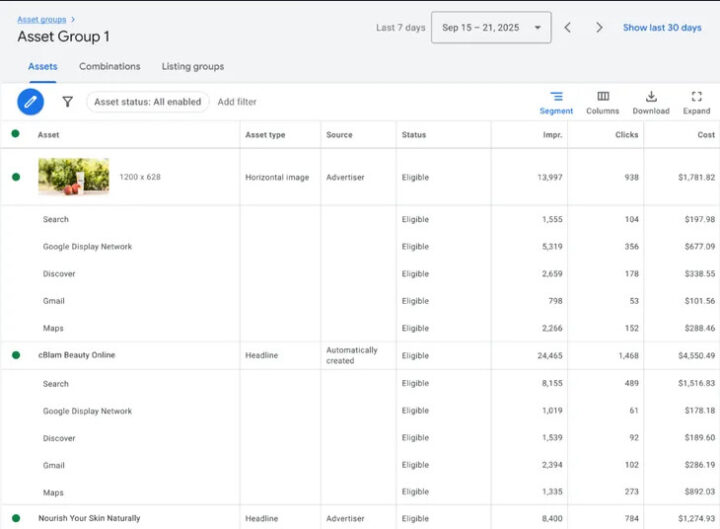Click the blue pencil edit button
This screenshot has height=529, width=720.
click(x=30, y=101)
